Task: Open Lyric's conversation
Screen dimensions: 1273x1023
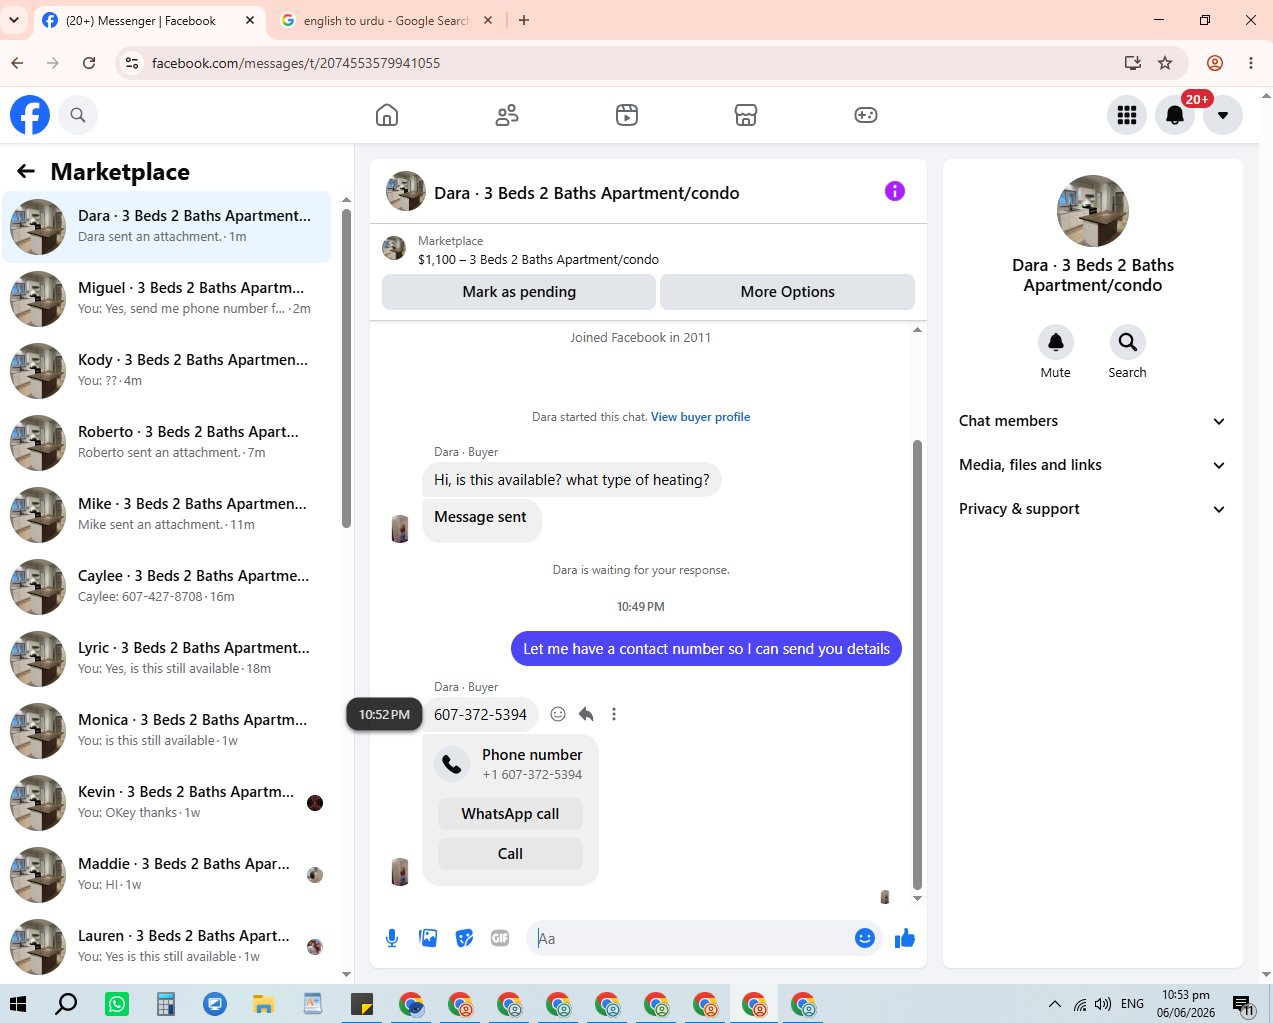Action: point(167,659)
